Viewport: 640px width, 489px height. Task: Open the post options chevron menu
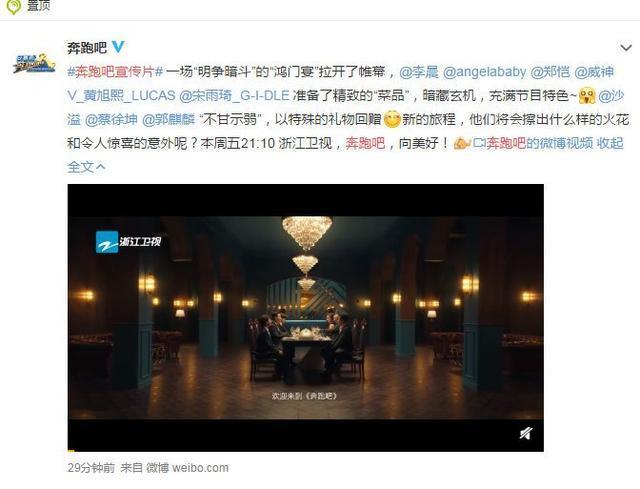(x=626, y=48)
